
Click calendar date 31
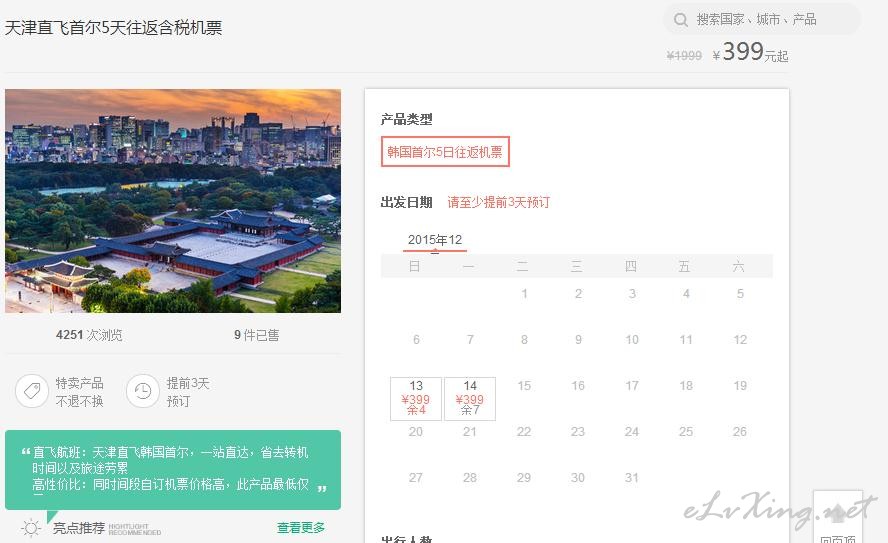pyautogui.click(x=631, y=477)
